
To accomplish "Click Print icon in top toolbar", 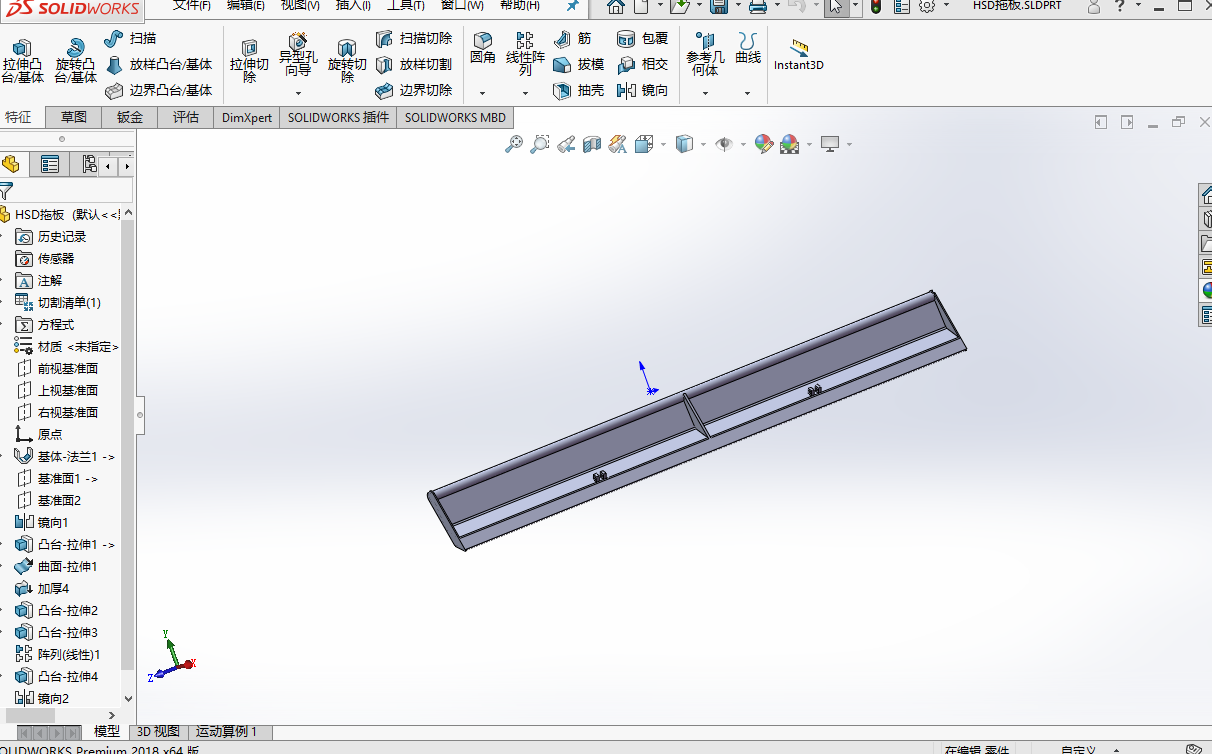I will click(x=758, y=6).
